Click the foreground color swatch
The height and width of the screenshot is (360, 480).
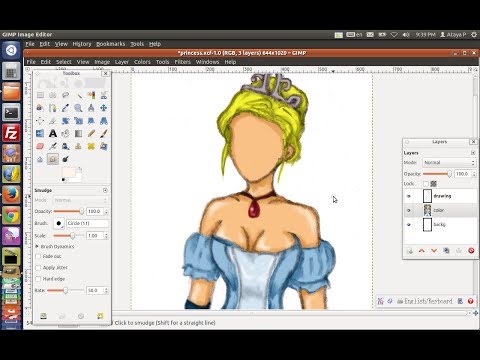pyautogui.click(x=69, y=172)
